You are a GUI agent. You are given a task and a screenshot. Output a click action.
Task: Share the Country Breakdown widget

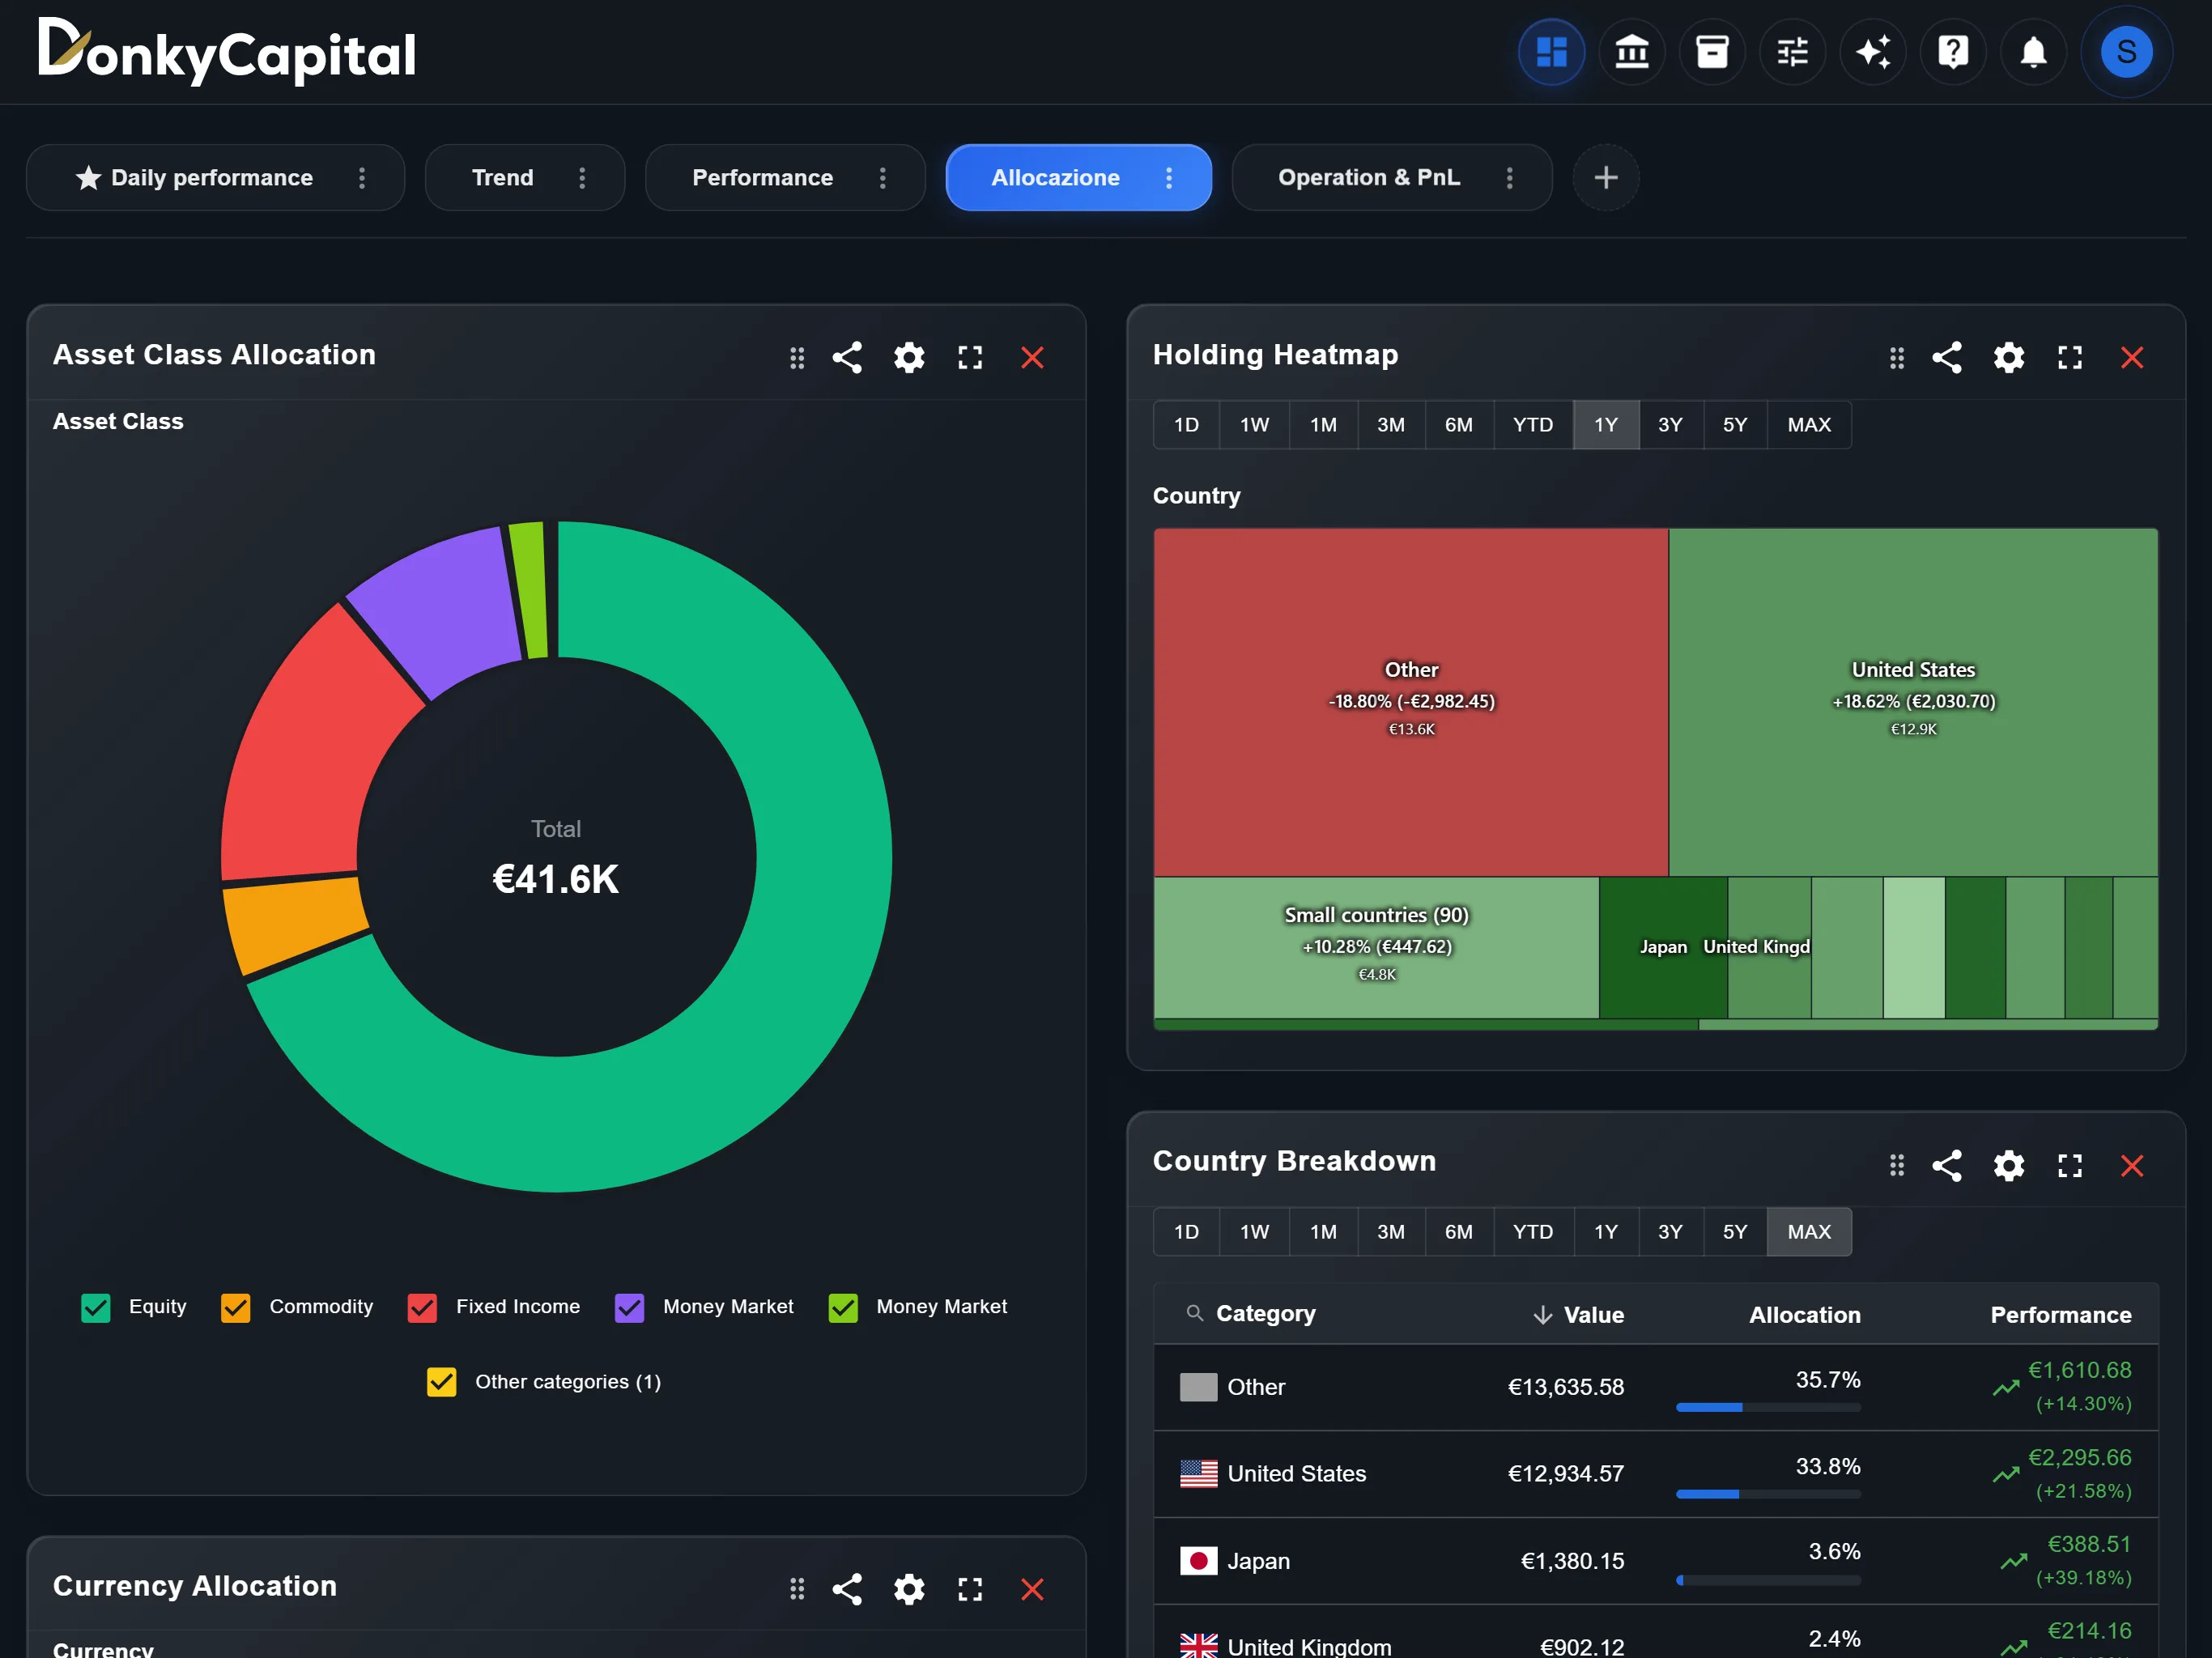(1947, 1165)
